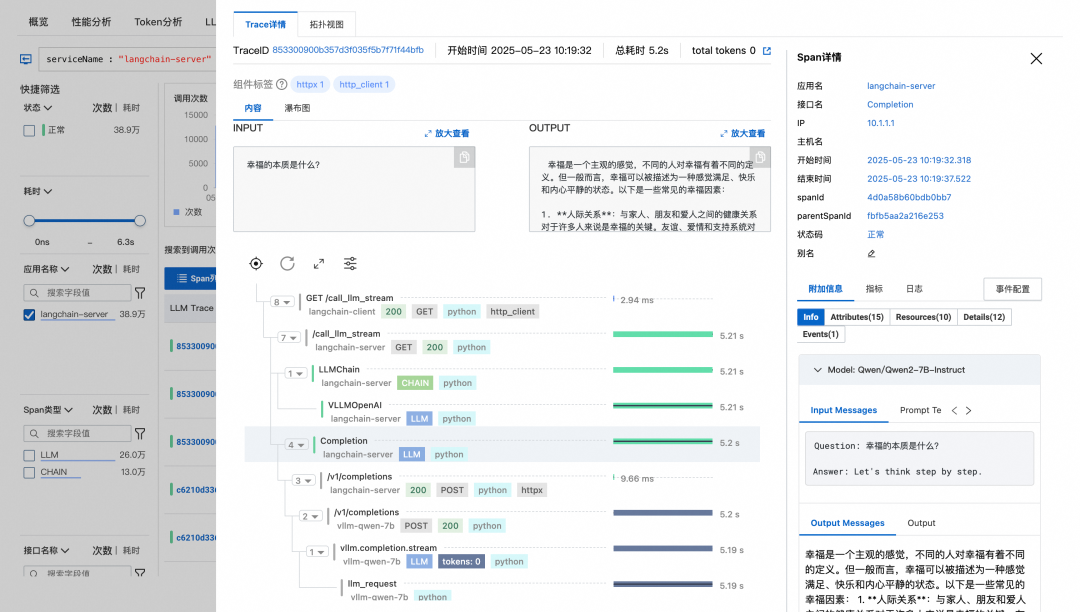Check the LLM span type checkbox

[x=29, y=455]
